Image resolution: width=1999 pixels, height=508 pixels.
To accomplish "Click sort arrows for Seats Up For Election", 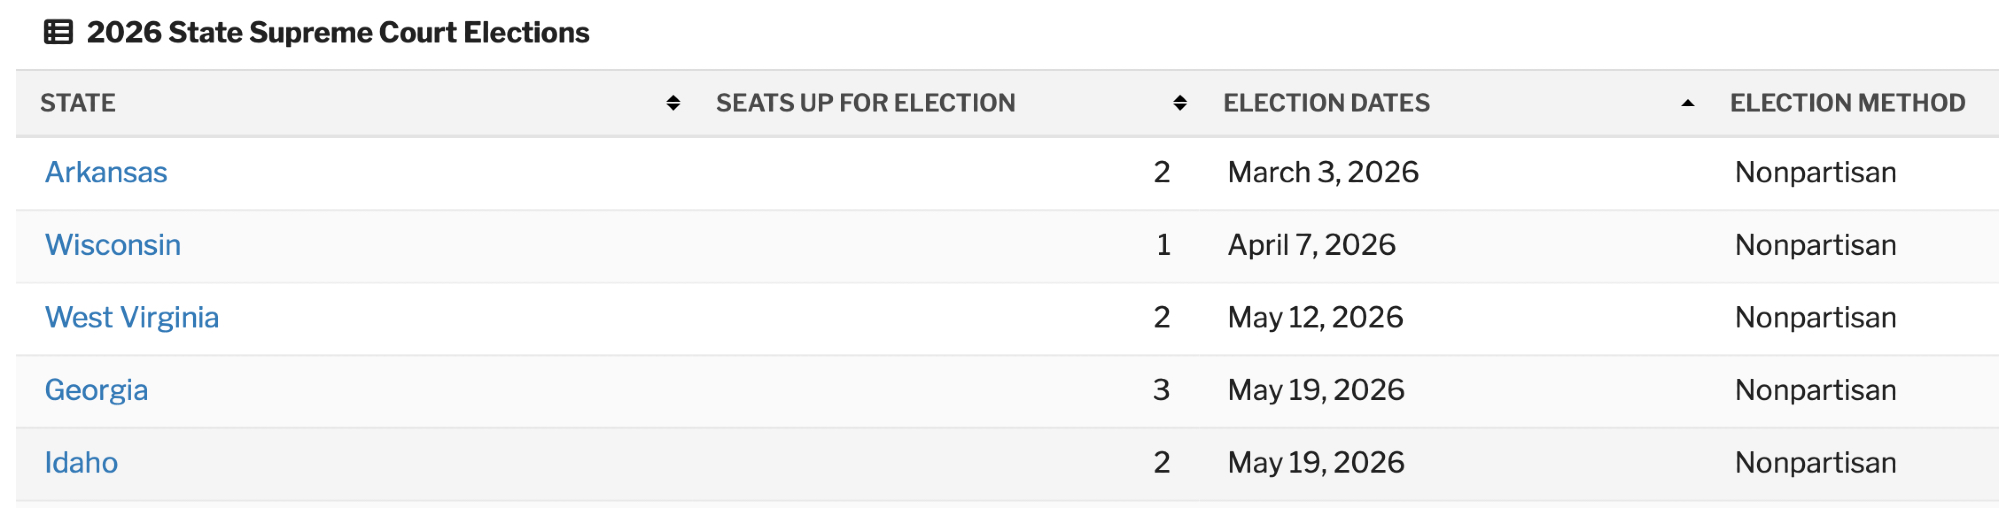I will click(1180, 103).
